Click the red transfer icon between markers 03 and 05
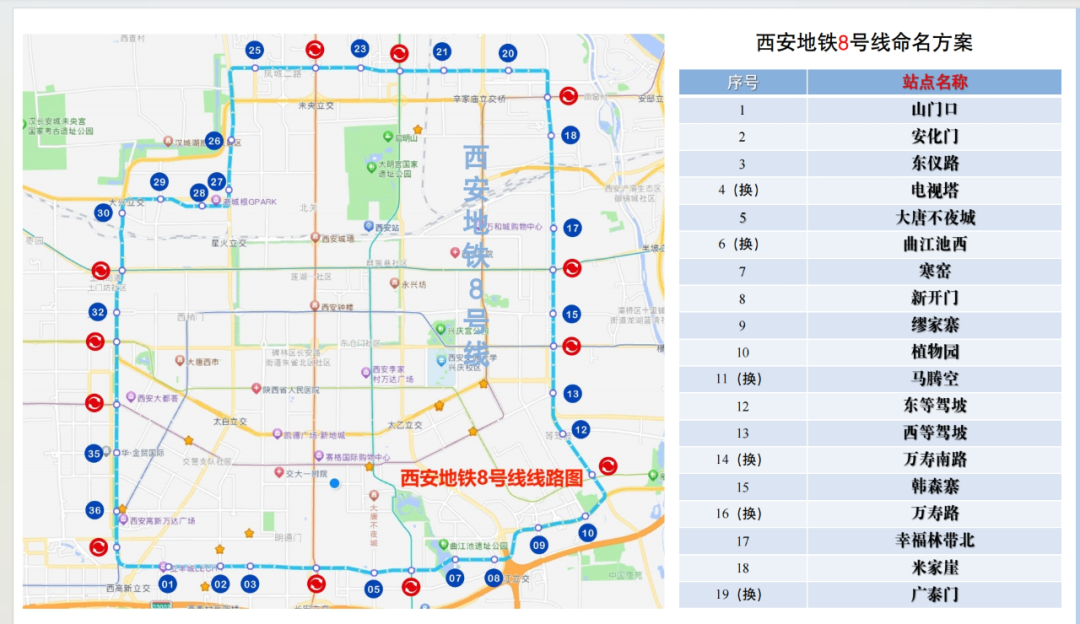 point(316,584)
